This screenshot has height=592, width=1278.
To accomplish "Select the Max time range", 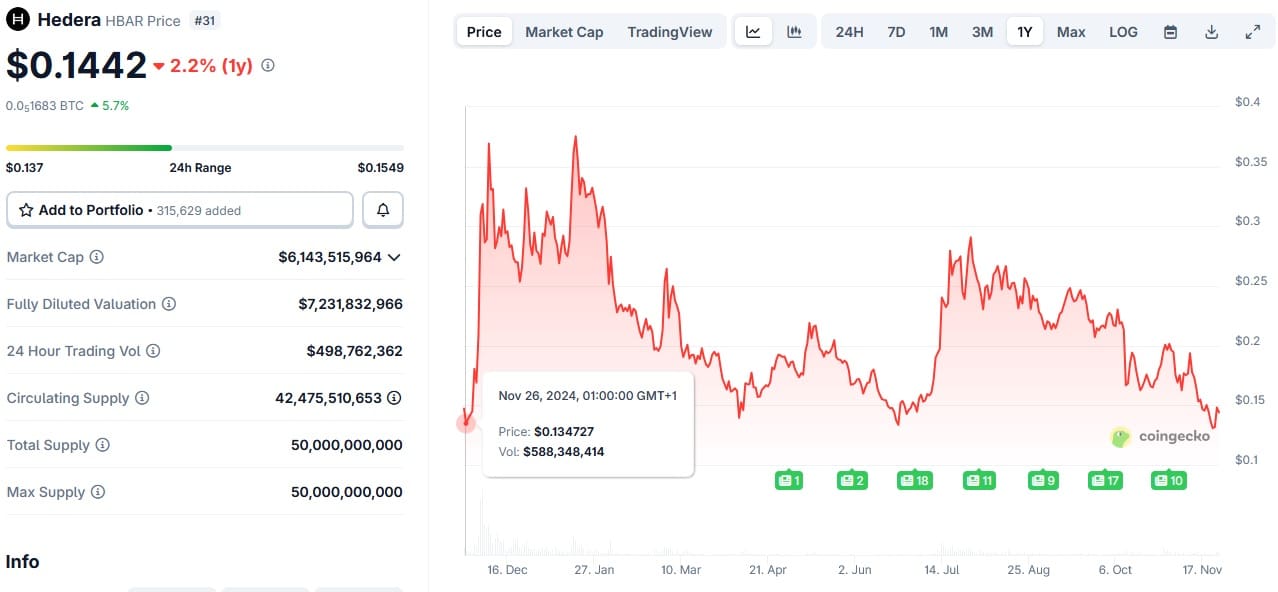I will click(1071, 32).
